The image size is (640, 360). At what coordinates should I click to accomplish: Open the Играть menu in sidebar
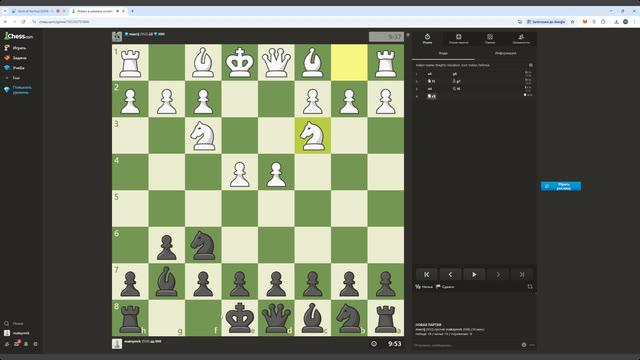pos(16,48)
